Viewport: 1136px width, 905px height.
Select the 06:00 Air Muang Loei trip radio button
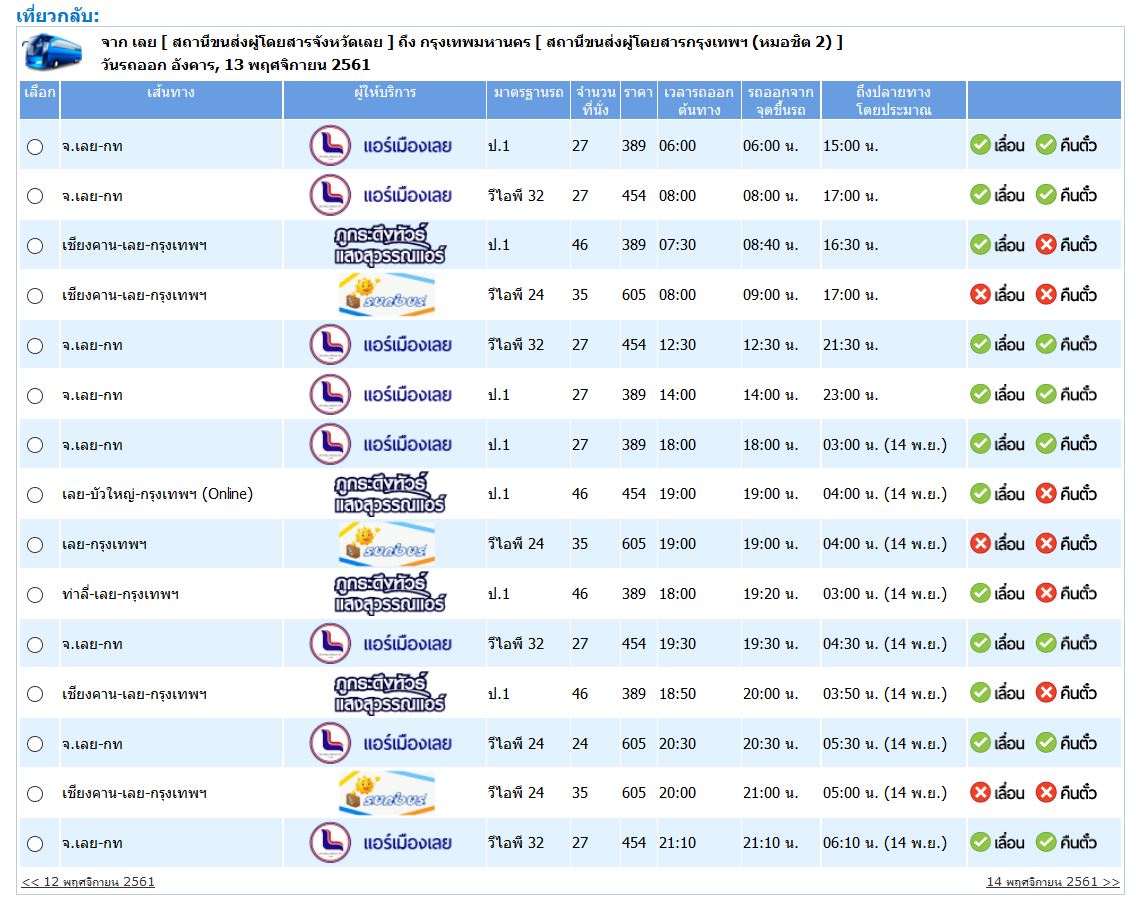pos(35,146)
